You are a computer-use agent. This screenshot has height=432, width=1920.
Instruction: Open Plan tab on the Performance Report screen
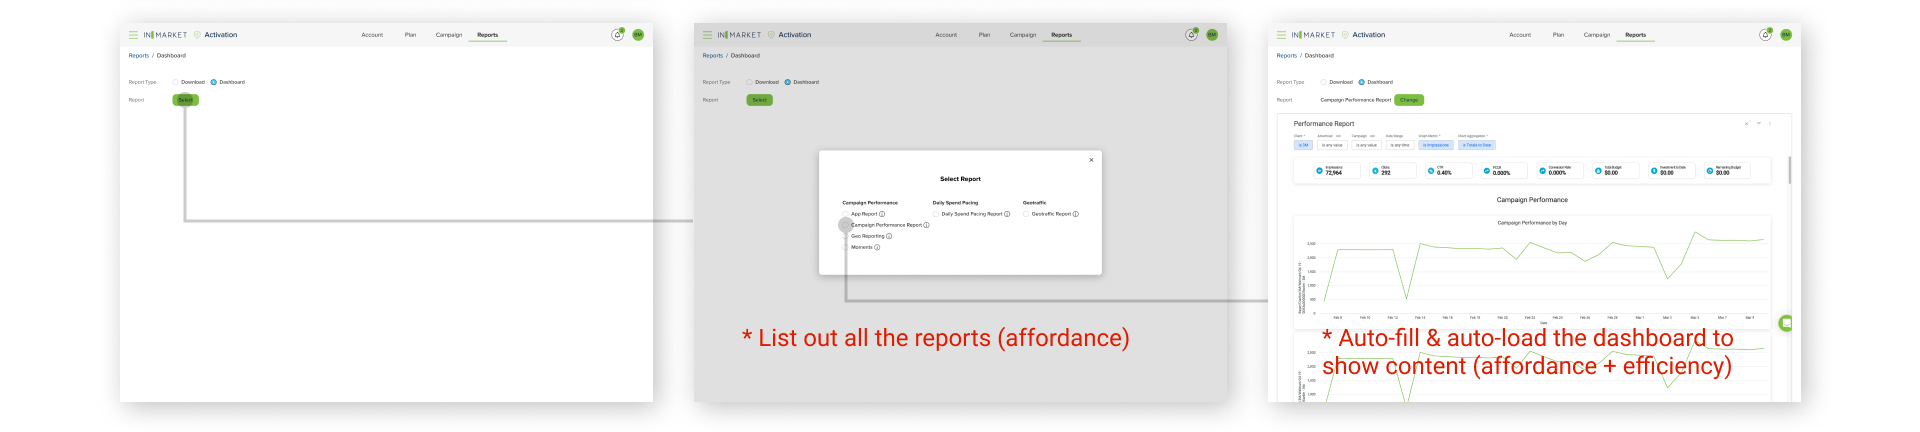pos(1558,35)
